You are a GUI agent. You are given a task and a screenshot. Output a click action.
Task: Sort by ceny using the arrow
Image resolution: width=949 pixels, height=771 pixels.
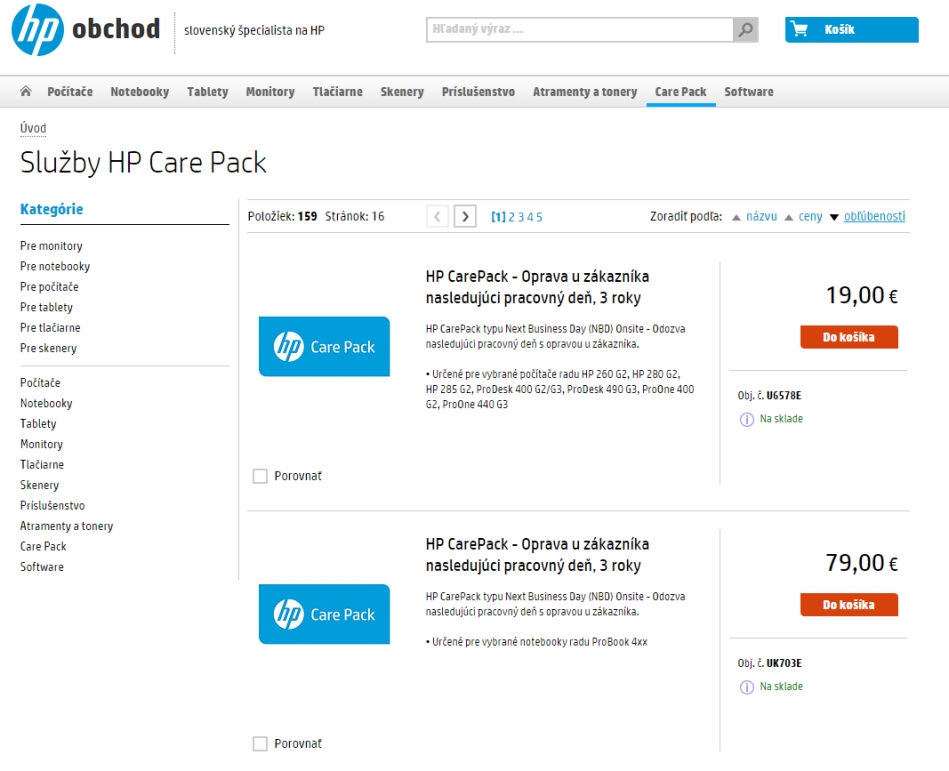click(x=789, y=217)
